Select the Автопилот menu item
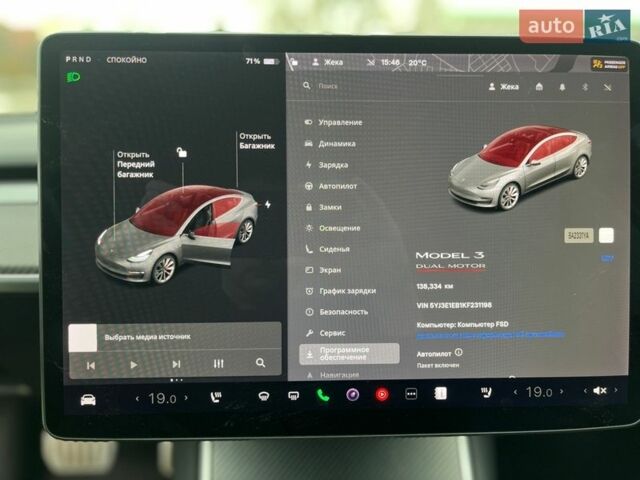Image resolution: width=640 pixels, height=480 pixels. pos(337,186)
